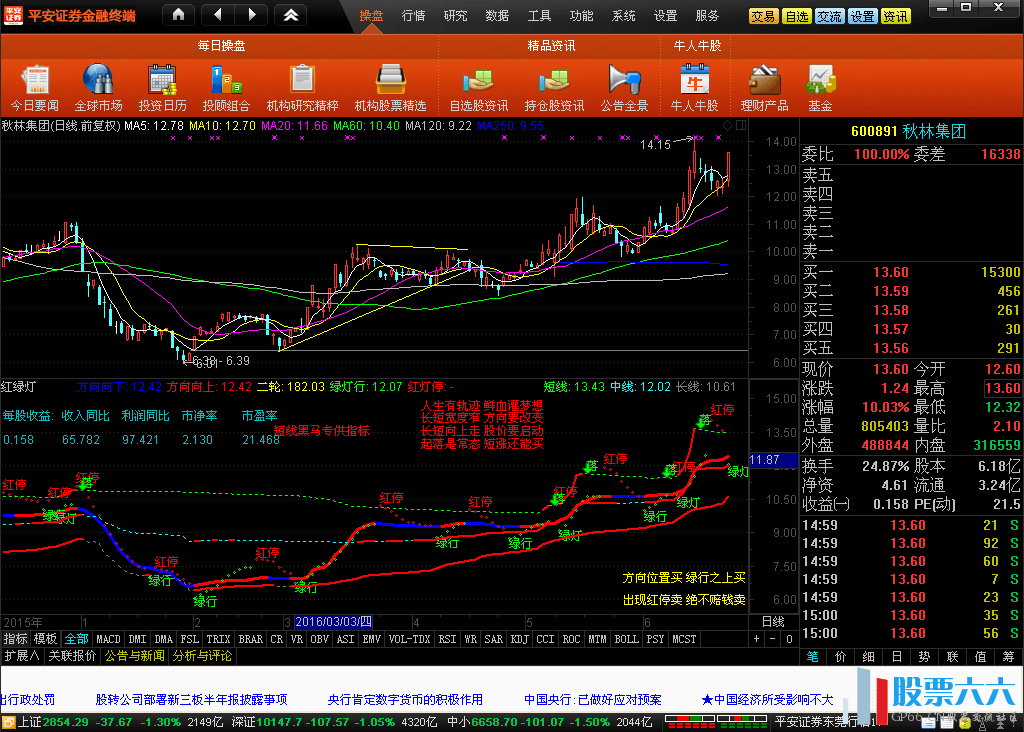Open news 中国央行:已做好应对预案
Screen dimensions: 1024x732
click(x=593, y=700)
